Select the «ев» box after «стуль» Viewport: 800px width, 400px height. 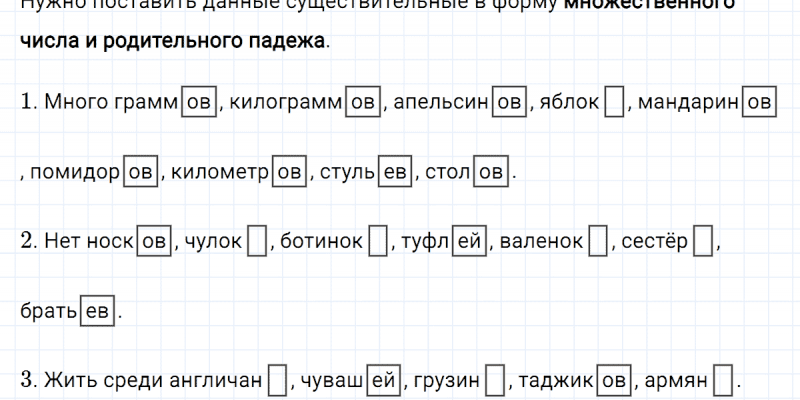tap(396, 172)
